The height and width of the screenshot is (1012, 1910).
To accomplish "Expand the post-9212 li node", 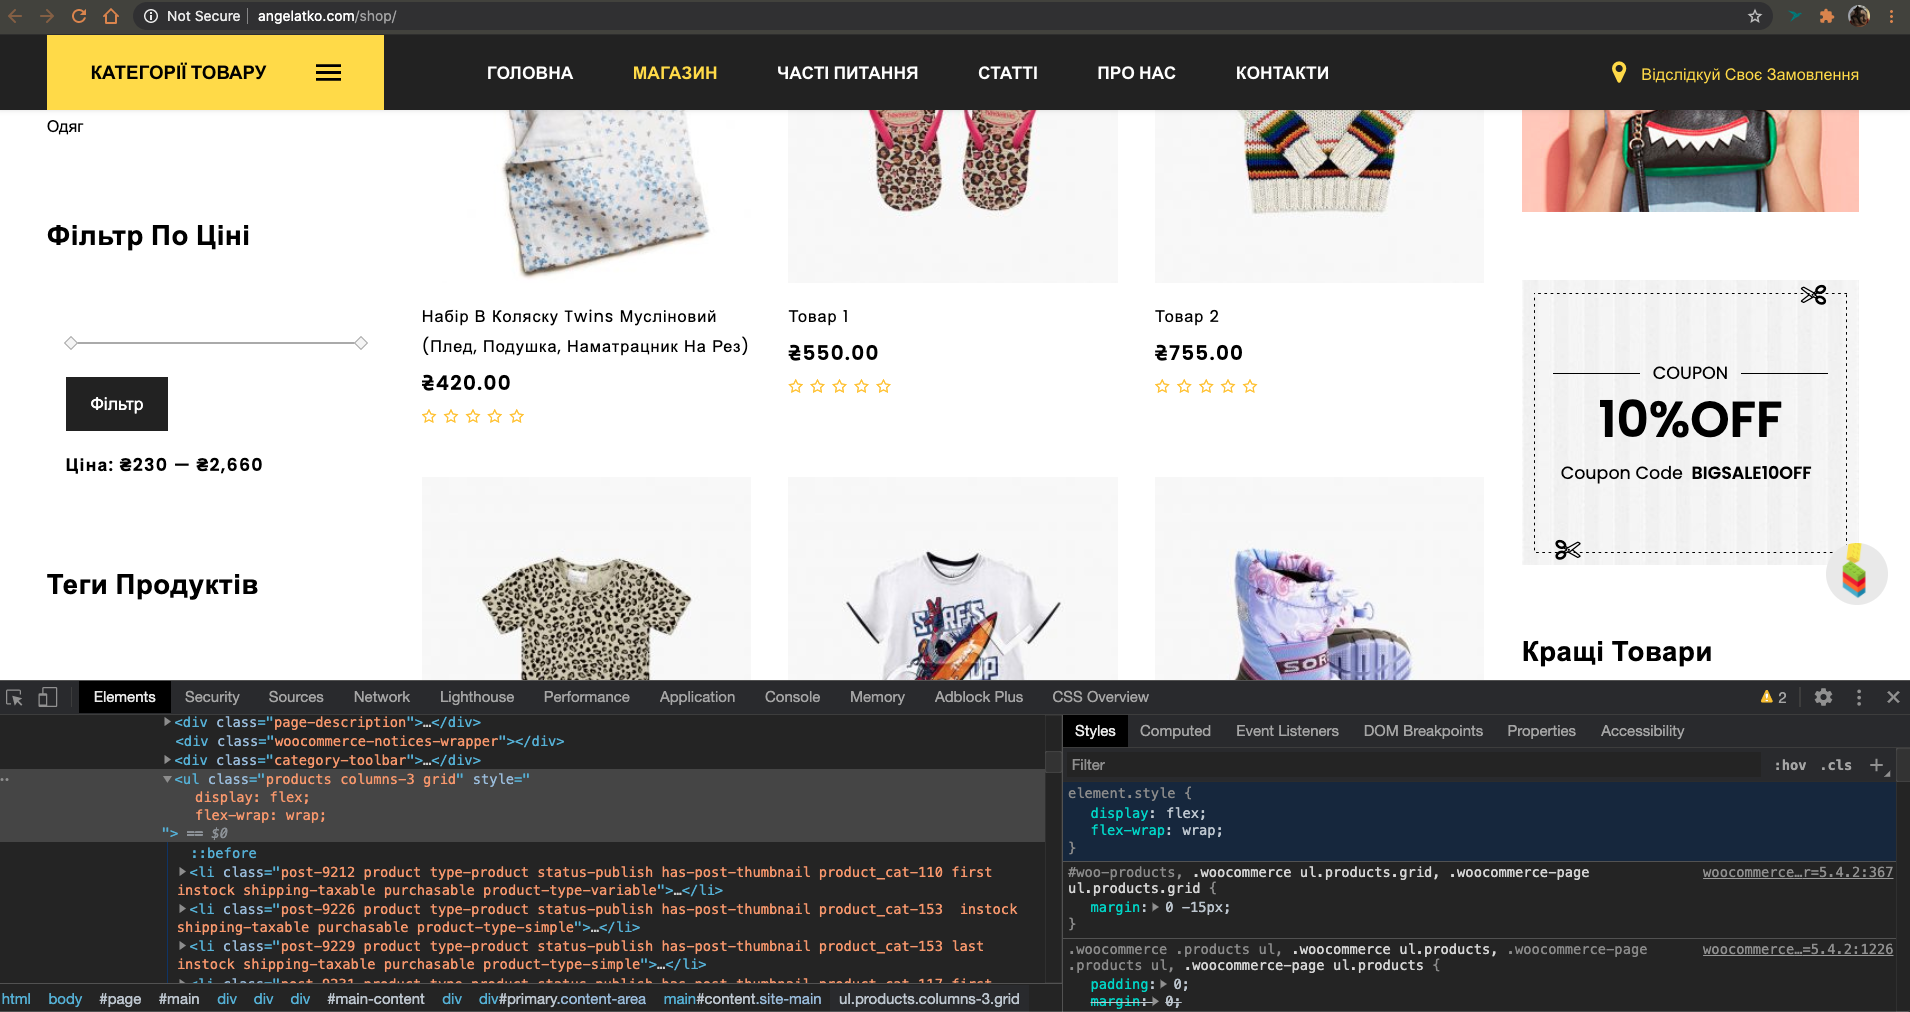I will 182,872.
